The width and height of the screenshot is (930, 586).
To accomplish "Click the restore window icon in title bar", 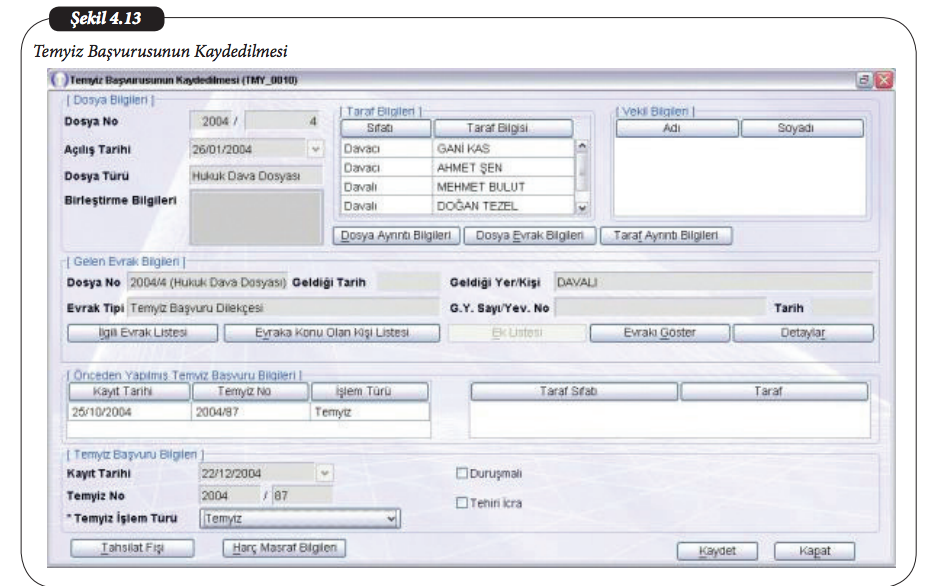I will point(863,80).
